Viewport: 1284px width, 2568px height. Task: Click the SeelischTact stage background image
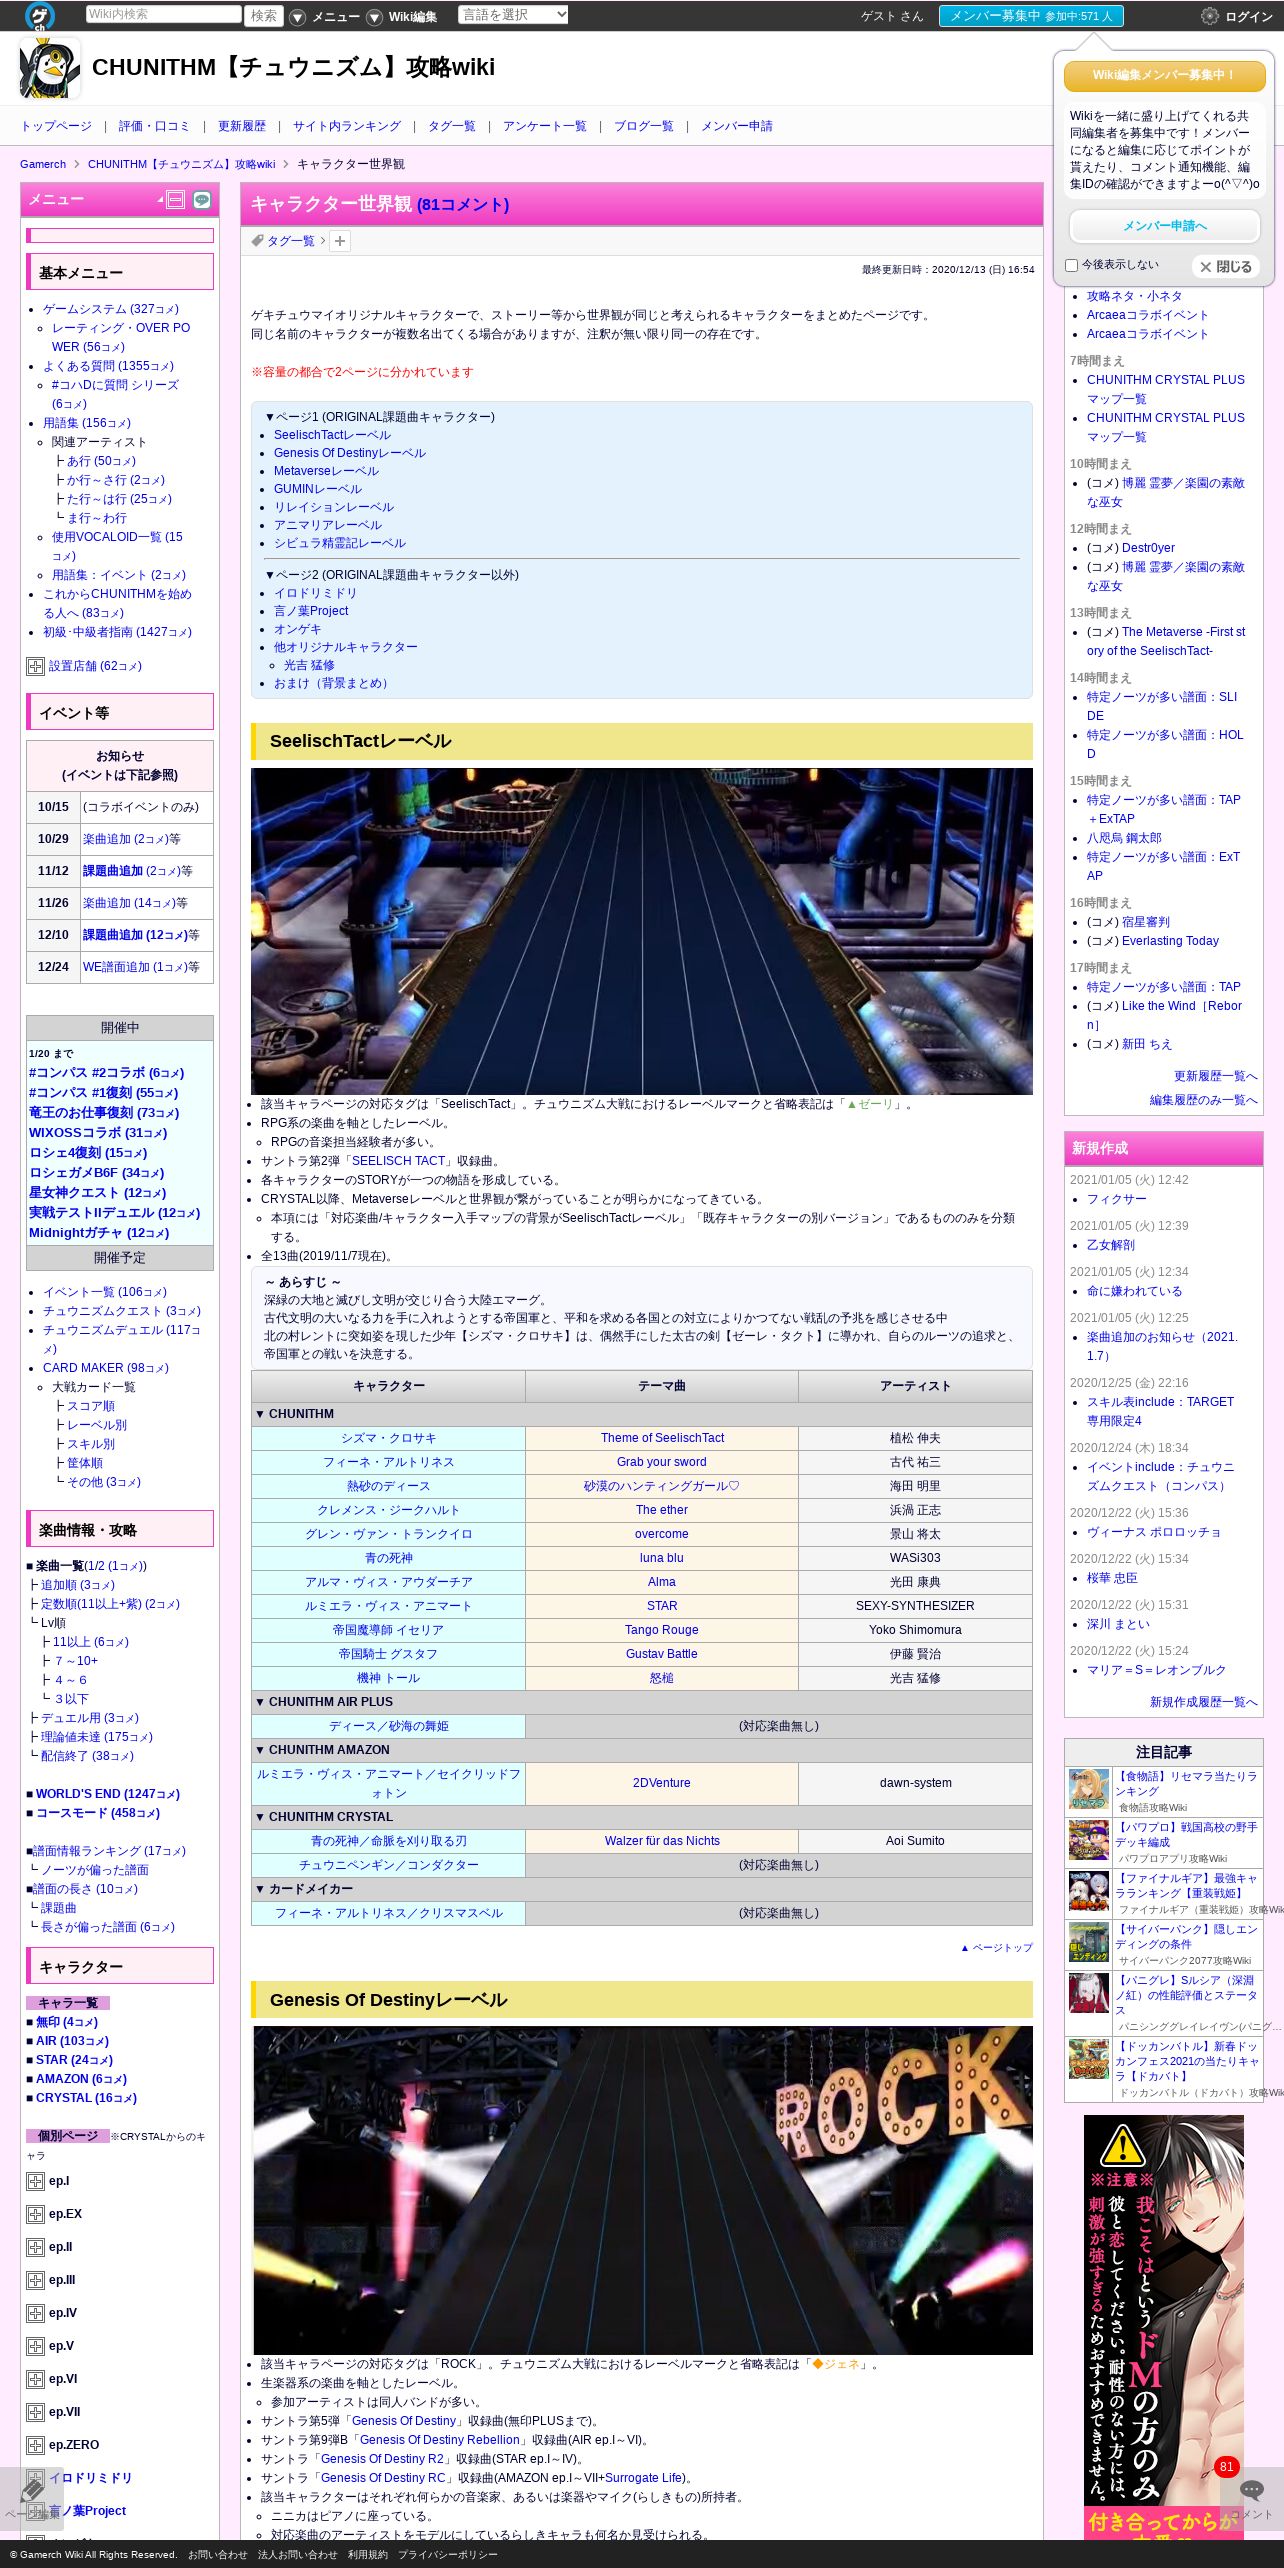(x=641, y=931)
